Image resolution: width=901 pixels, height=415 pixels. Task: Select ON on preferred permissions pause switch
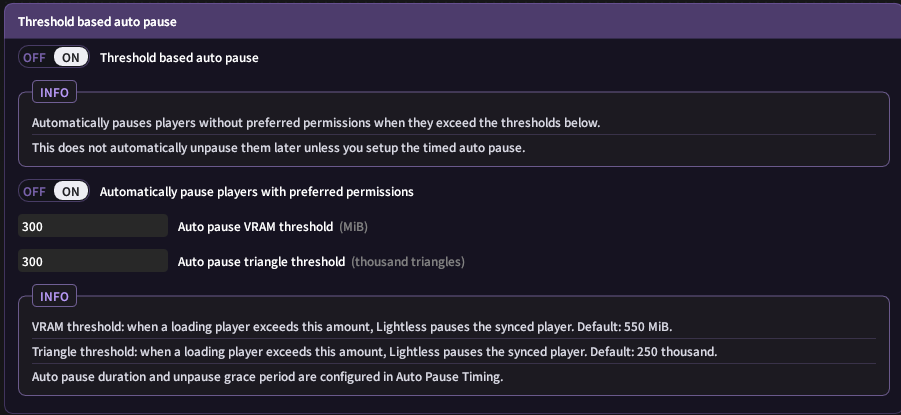coord(71,191)
